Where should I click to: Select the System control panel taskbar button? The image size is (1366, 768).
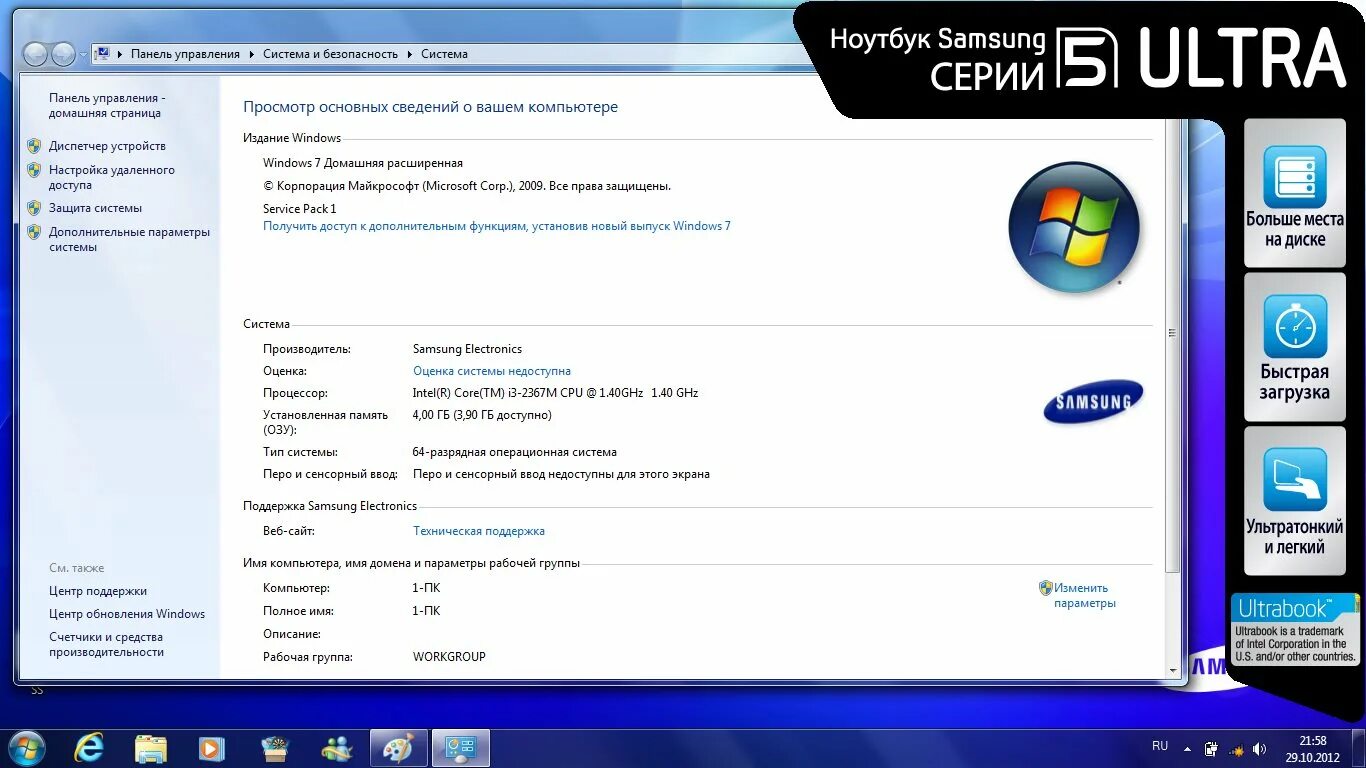click(x=460, y=748)
